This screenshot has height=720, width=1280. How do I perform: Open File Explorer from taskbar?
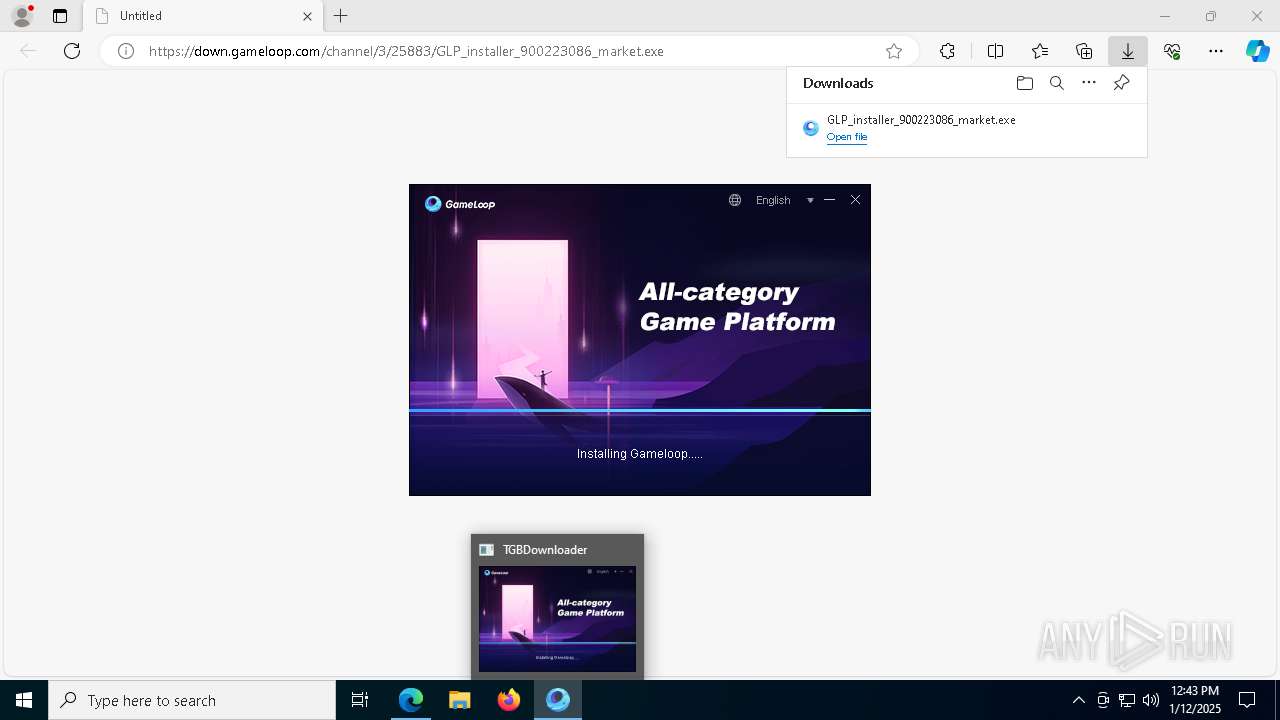click(x=460, y=700)
